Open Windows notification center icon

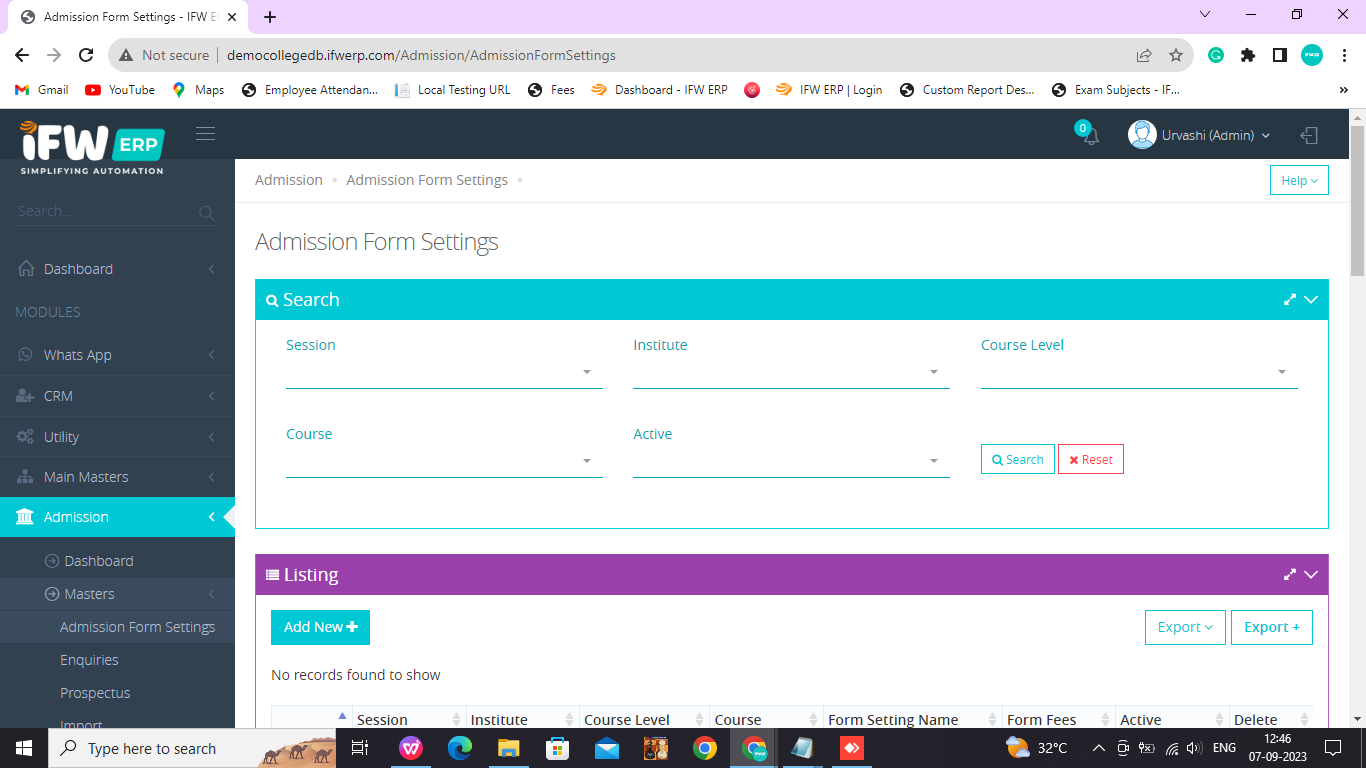[x=1332, y=748]
